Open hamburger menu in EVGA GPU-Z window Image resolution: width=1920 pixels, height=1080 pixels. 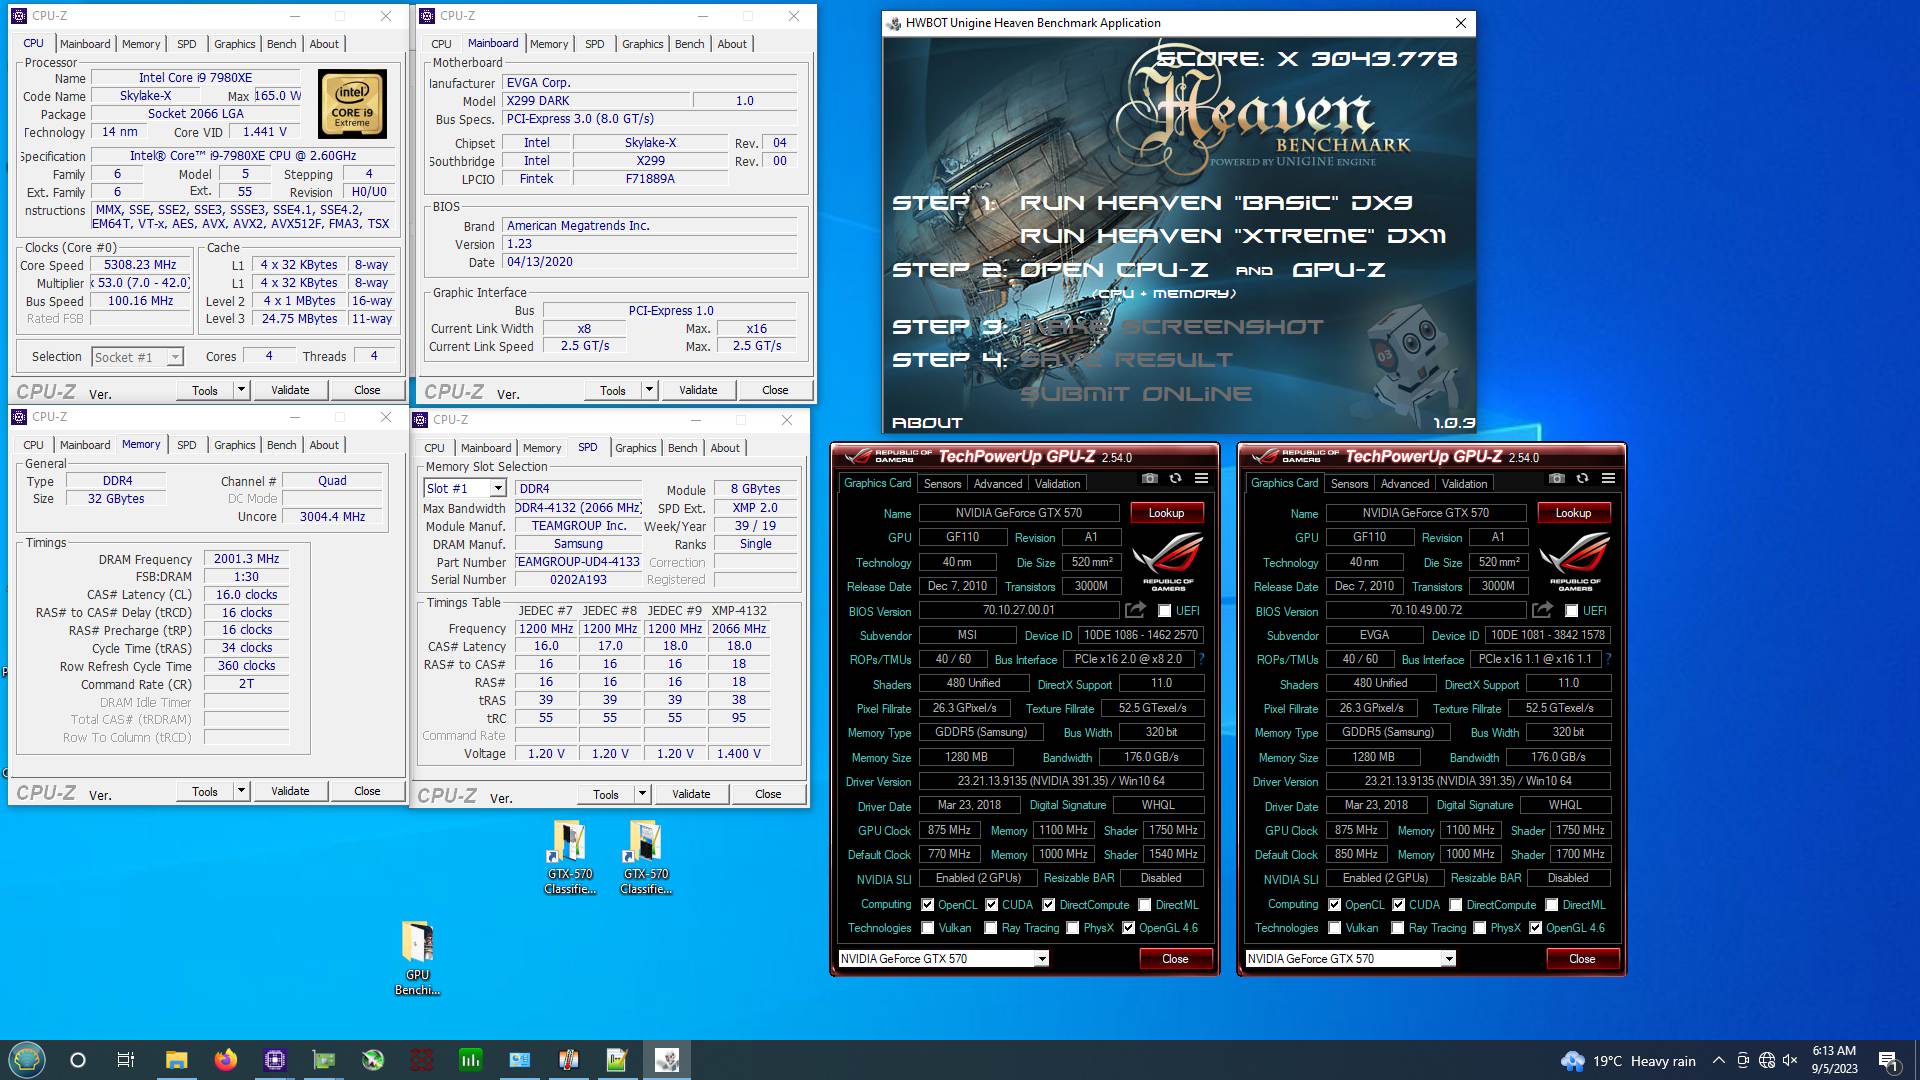[x=1608, y=479]
